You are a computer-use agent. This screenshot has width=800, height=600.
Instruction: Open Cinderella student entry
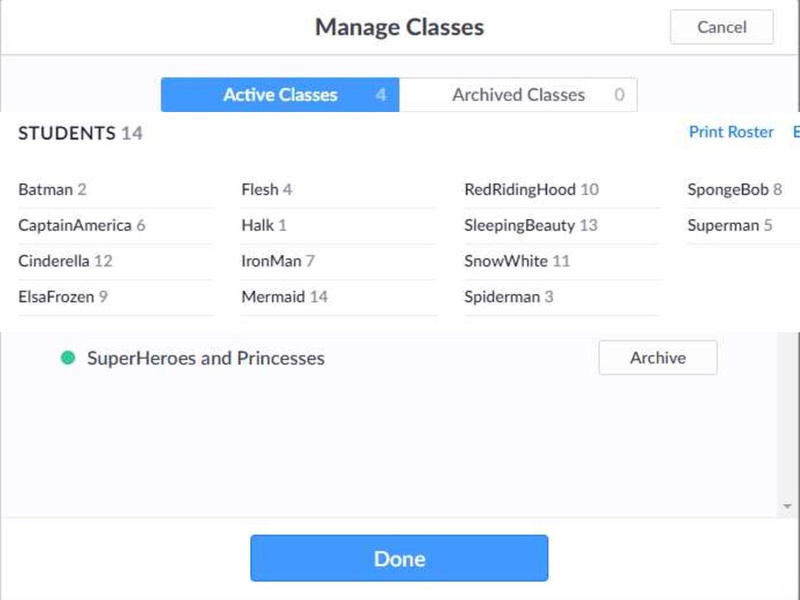pyautogui.click(x=54, y=261)
